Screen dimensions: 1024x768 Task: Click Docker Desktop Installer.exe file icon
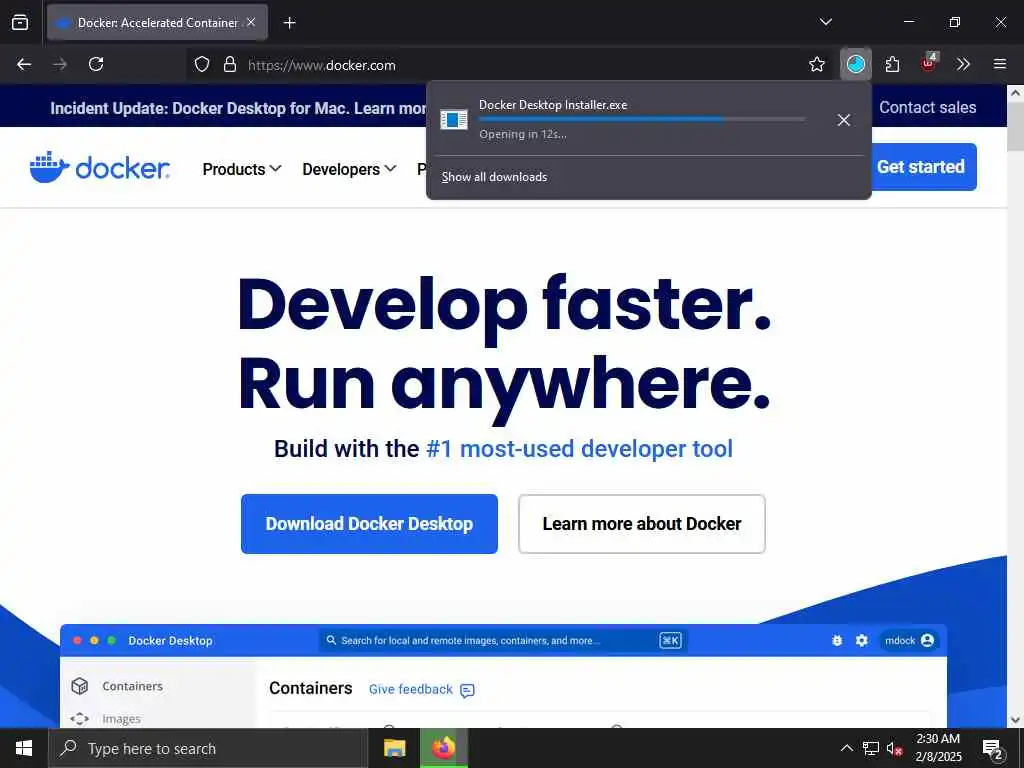(x=454, y=120)
